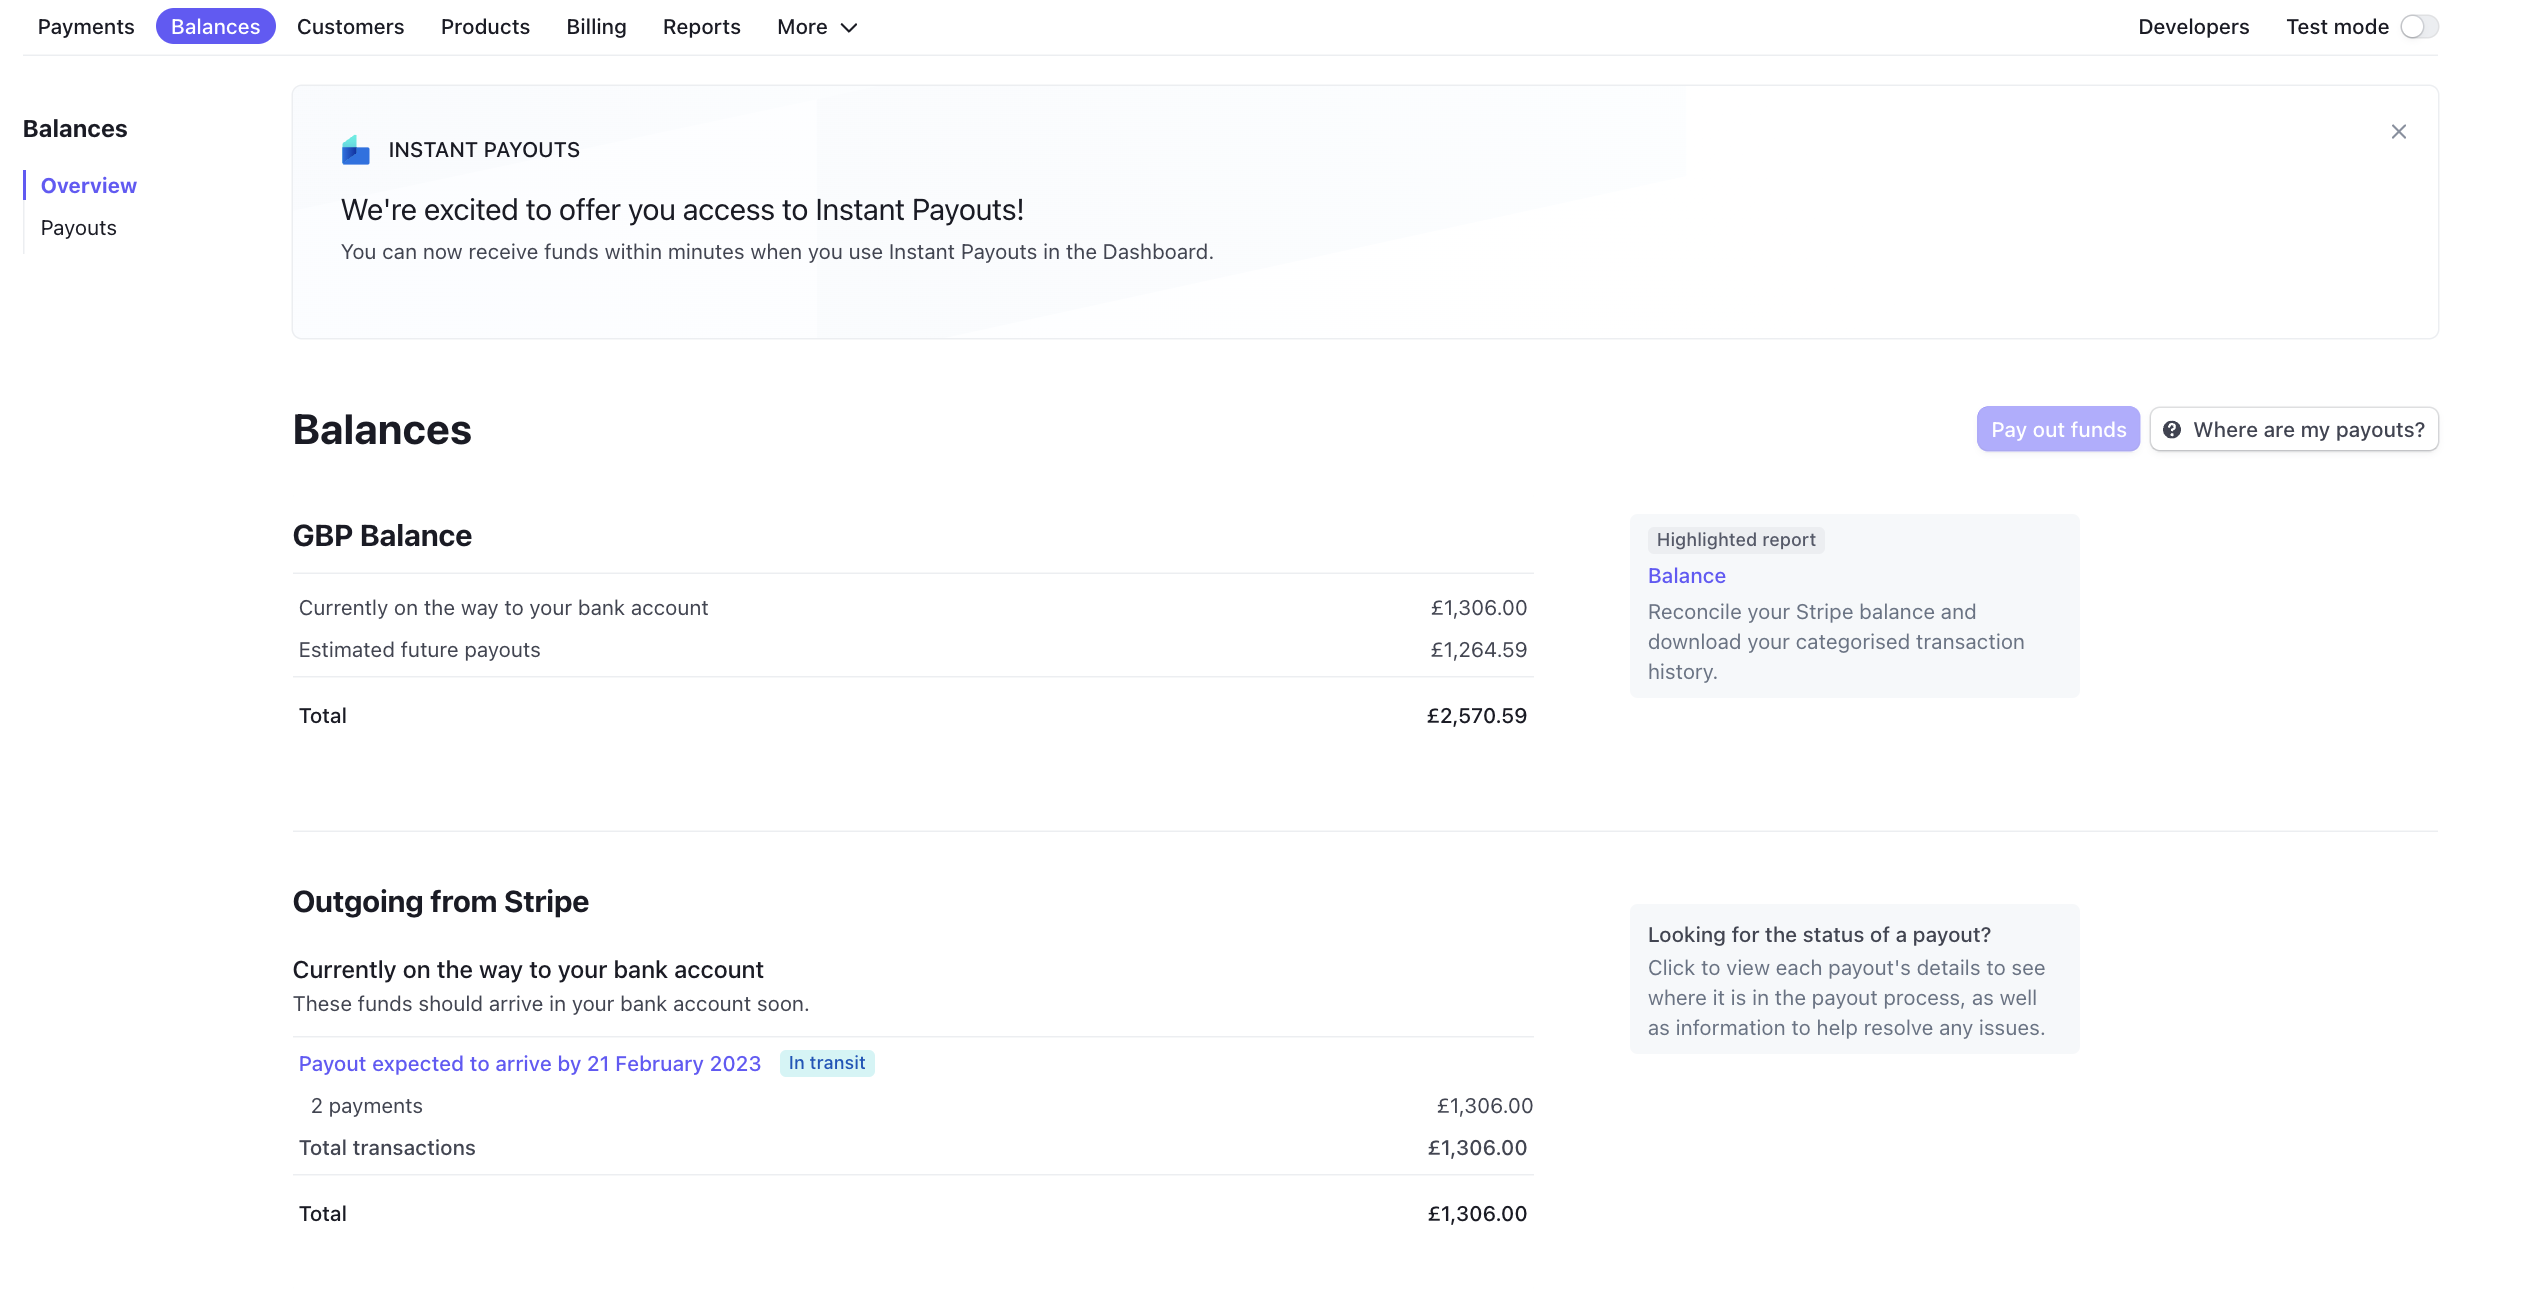The width and height of the screenshot is (2522, 1300).
Task: Open the Products page
Action: [x=485, y=27]
